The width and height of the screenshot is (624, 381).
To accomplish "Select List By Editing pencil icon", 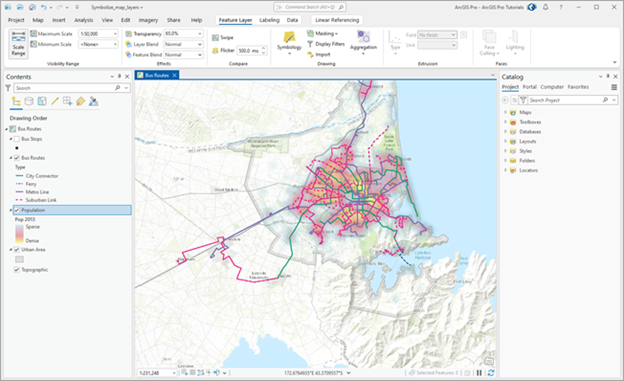I will [x=55, y=102].
